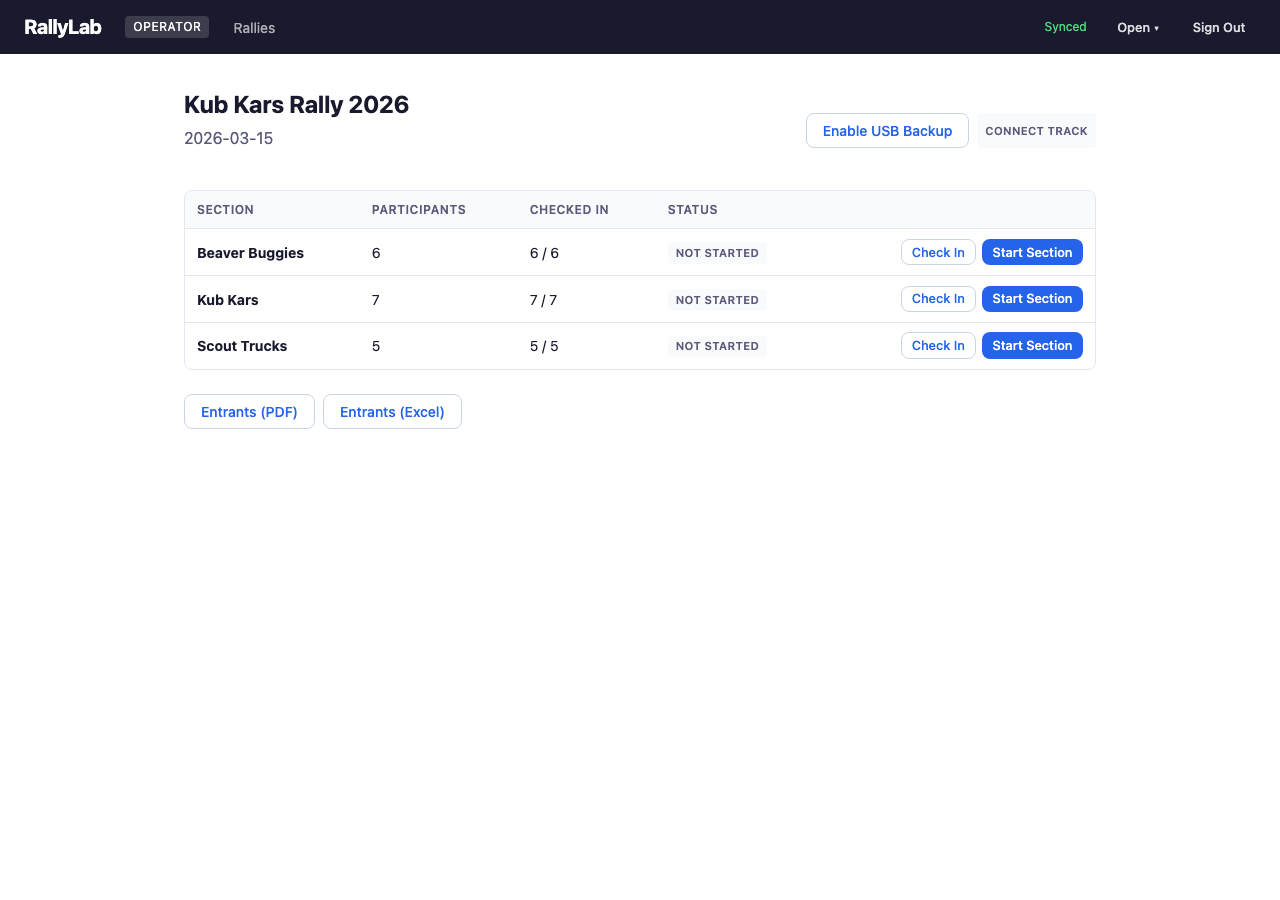Viewport: 1280px width, 900px height.
Task: Open Check In for Kub Kars
Action: (938, 299)
